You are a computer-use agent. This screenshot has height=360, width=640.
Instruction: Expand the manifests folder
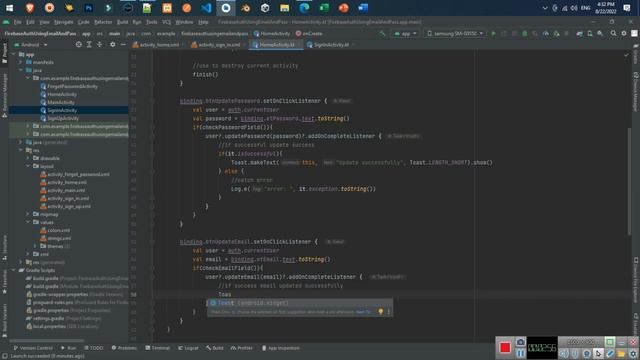pyautogui.click(x=21, y=62)
